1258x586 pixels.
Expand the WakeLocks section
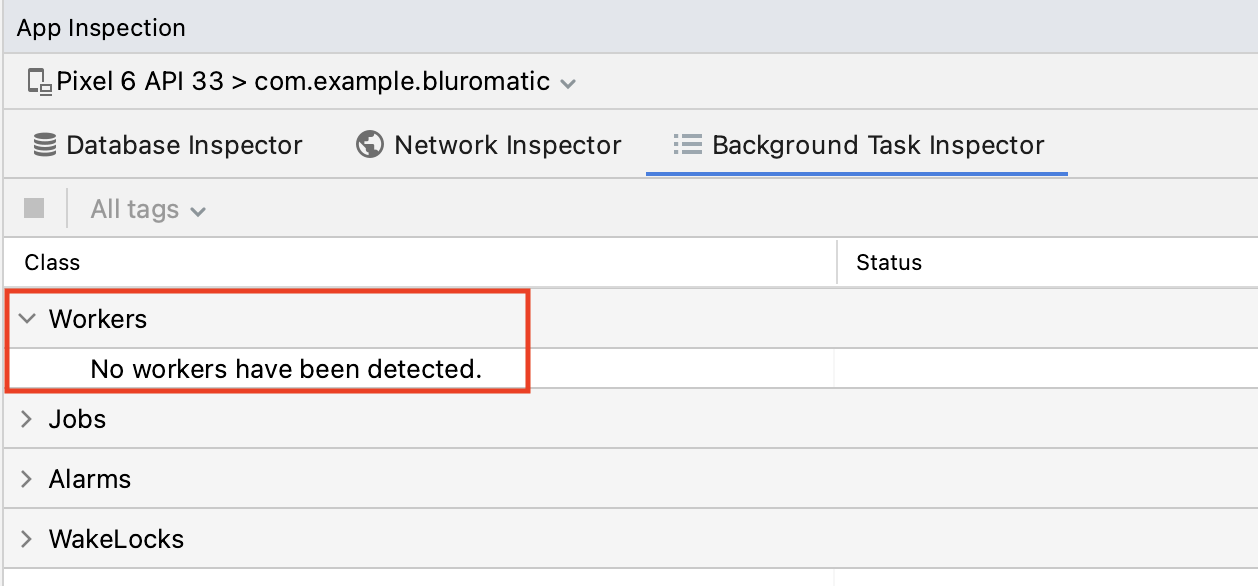click(27, 539)
